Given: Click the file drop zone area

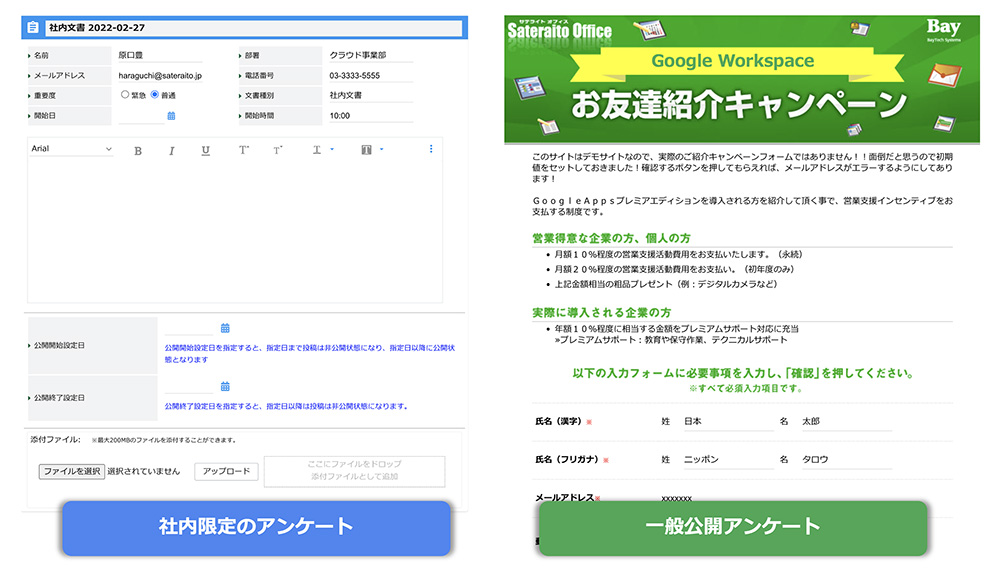Looking at the screenshot, I should point(354,471).
